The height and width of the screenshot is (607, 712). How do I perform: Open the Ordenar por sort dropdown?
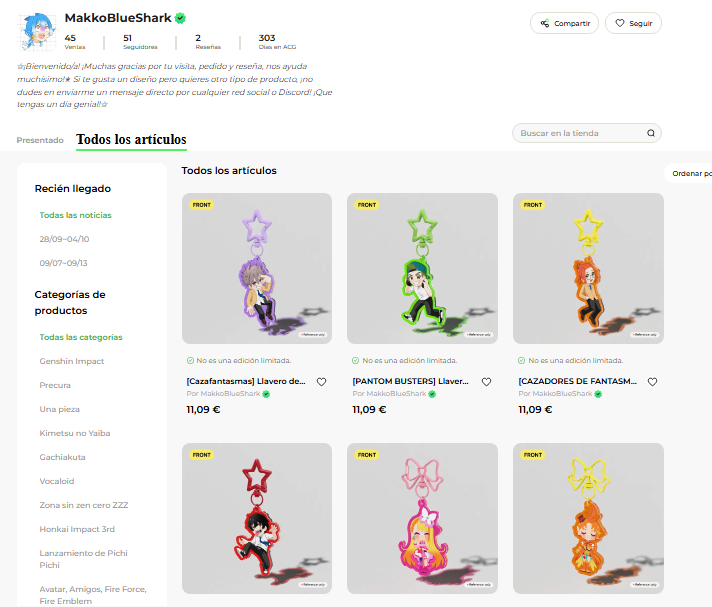688,173
